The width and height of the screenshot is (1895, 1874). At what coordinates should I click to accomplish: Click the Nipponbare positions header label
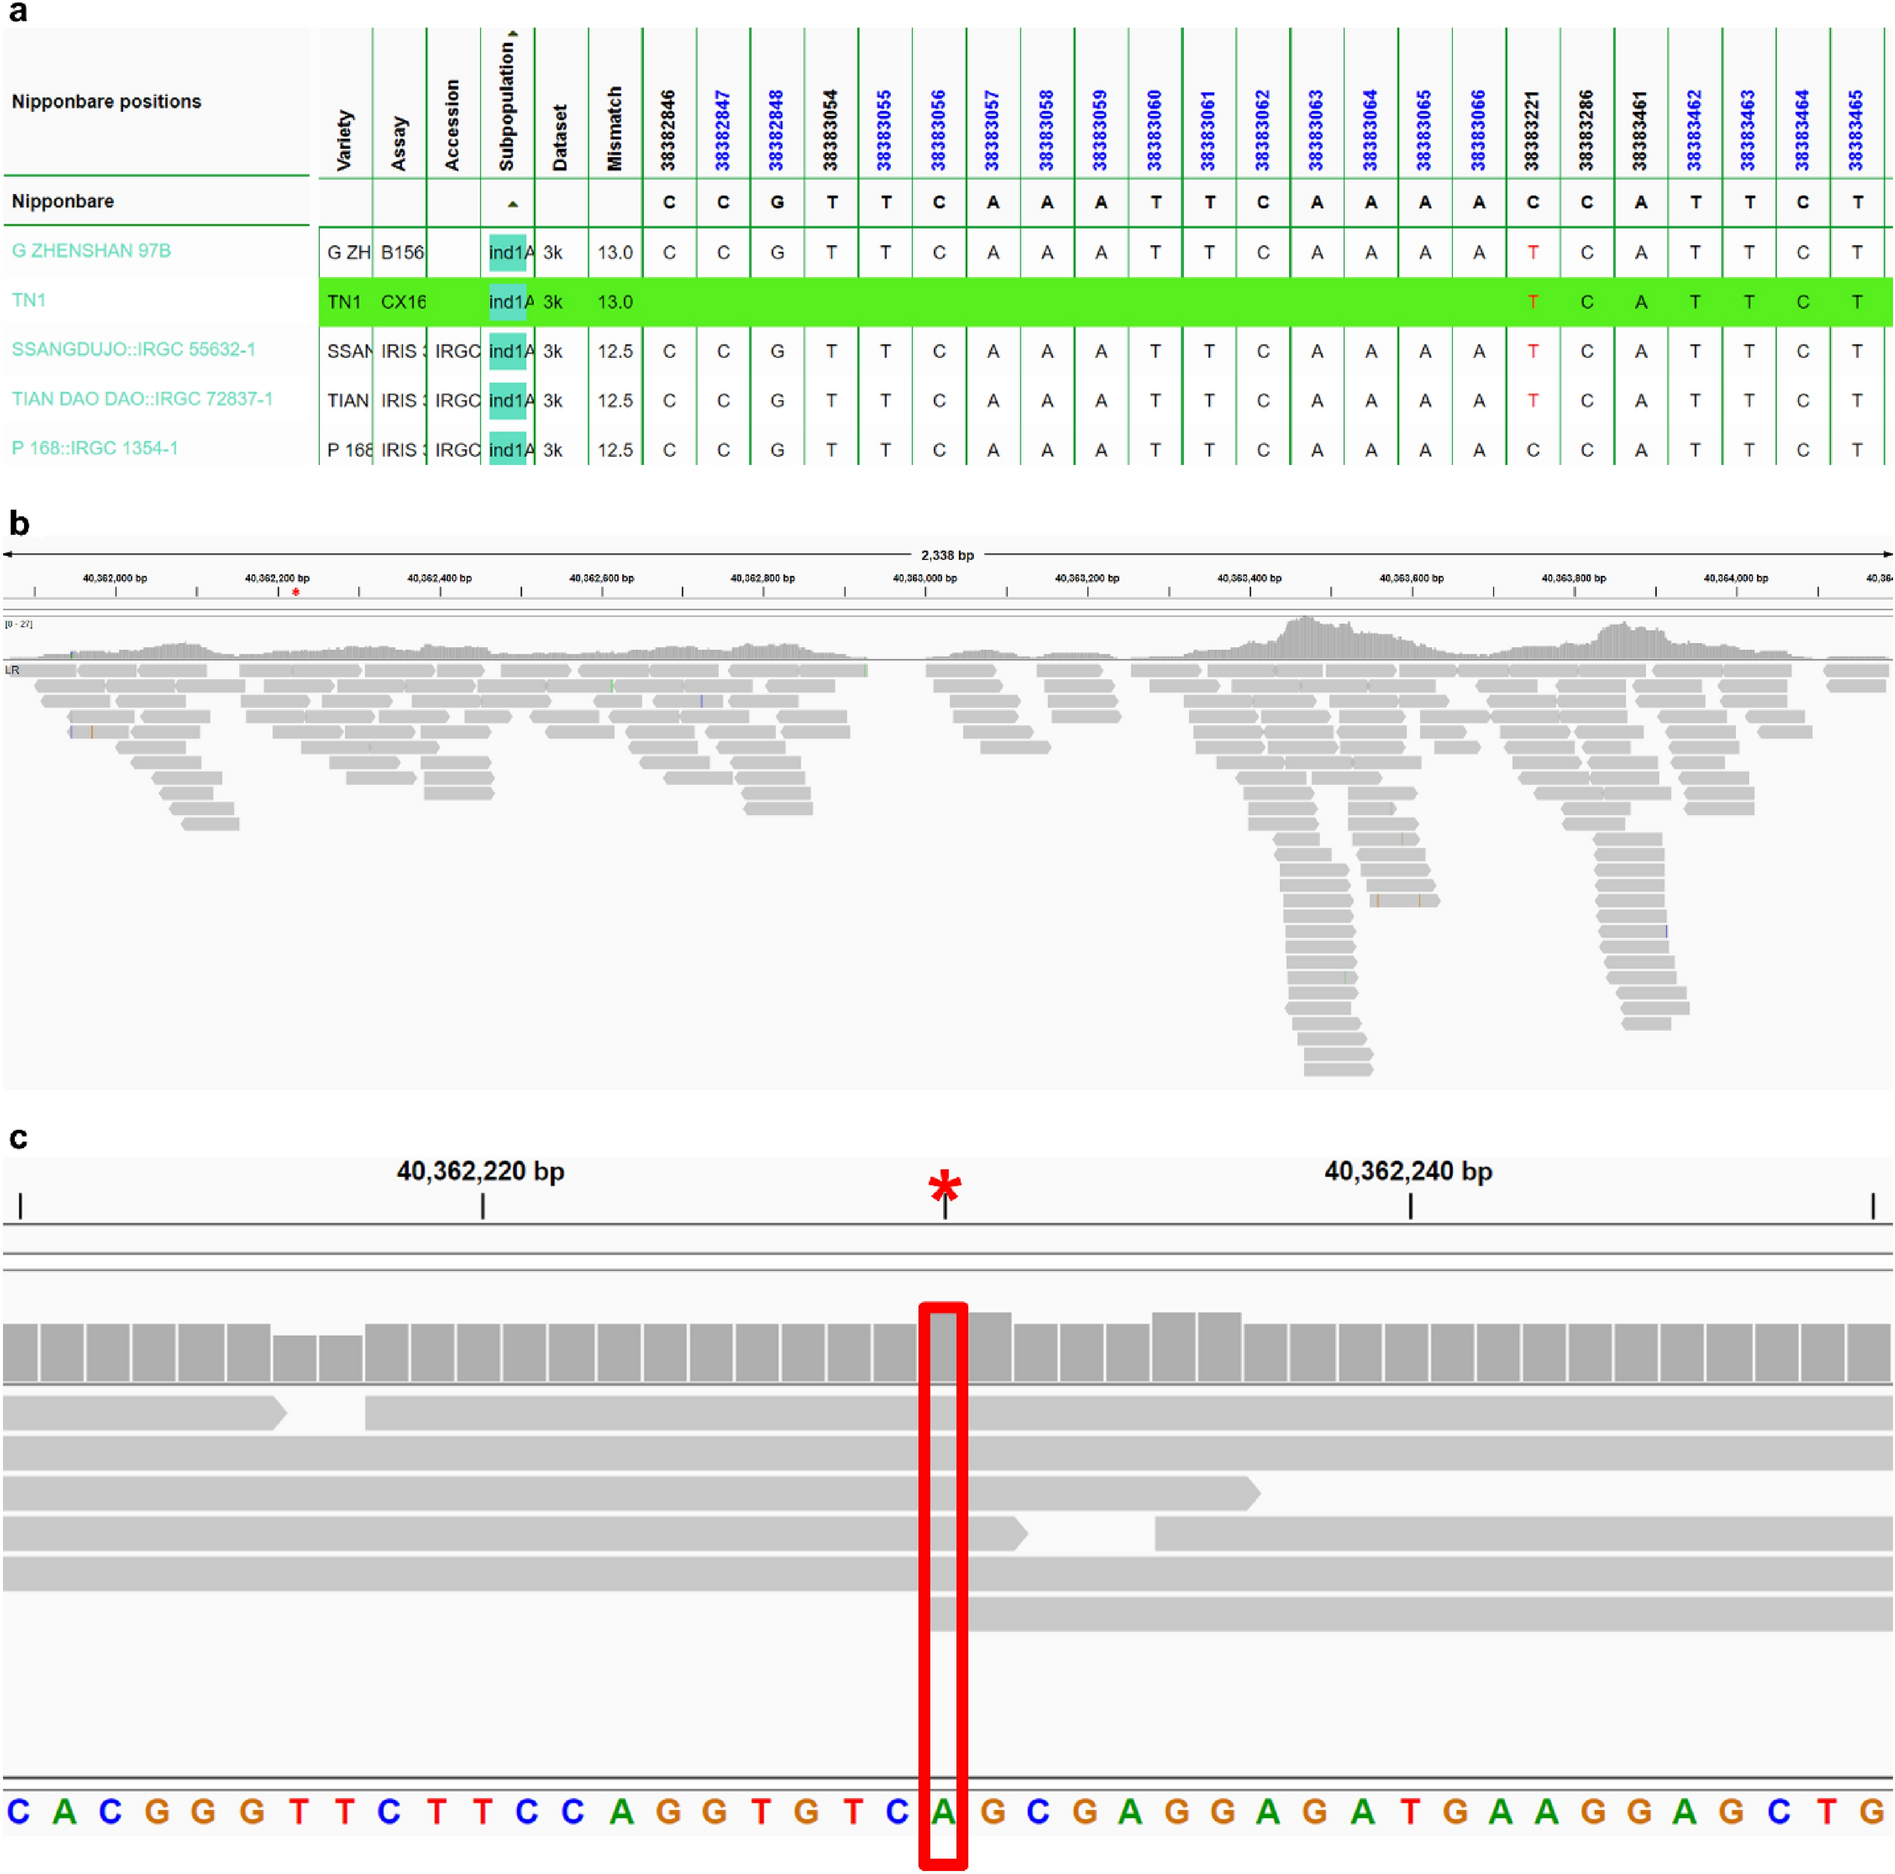tap(106, 101)
